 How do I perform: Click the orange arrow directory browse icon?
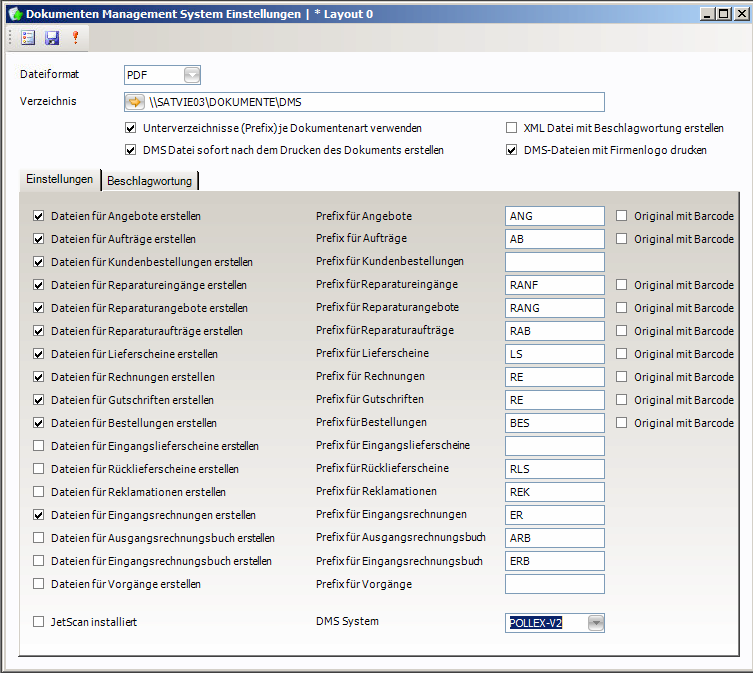click(x=135, y=102)
